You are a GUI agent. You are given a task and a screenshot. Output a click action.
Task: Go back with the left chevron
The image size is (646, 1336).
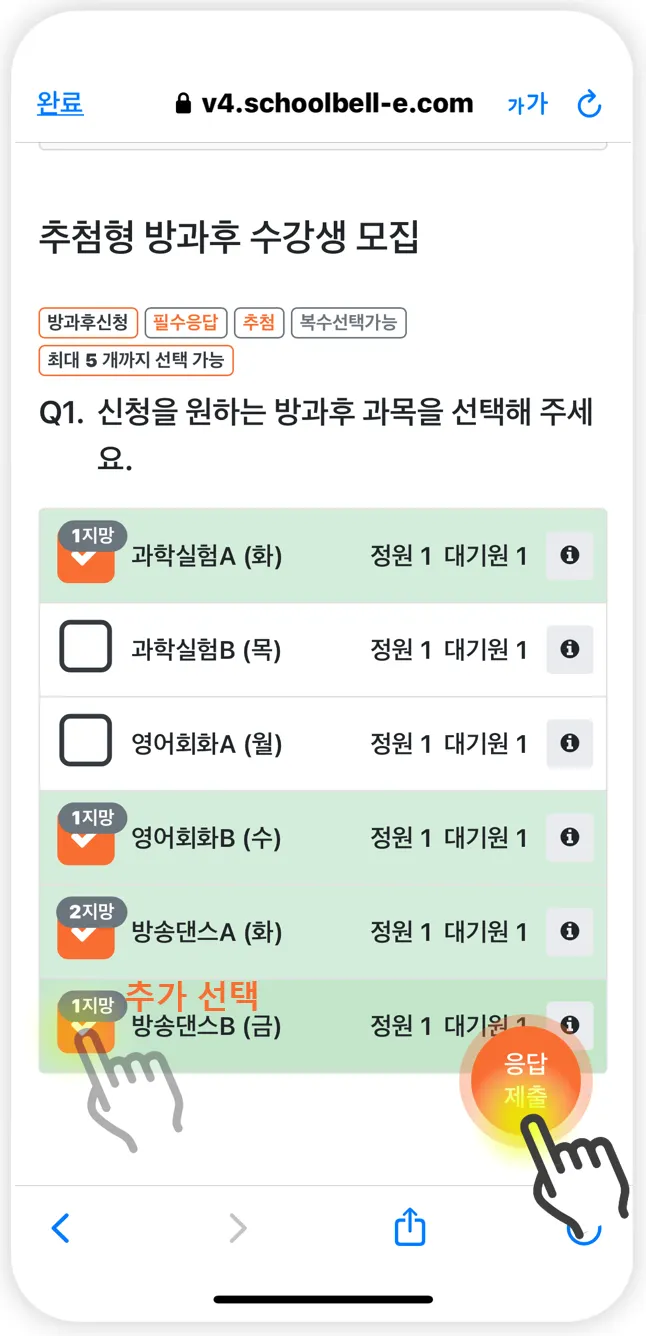61,1228
